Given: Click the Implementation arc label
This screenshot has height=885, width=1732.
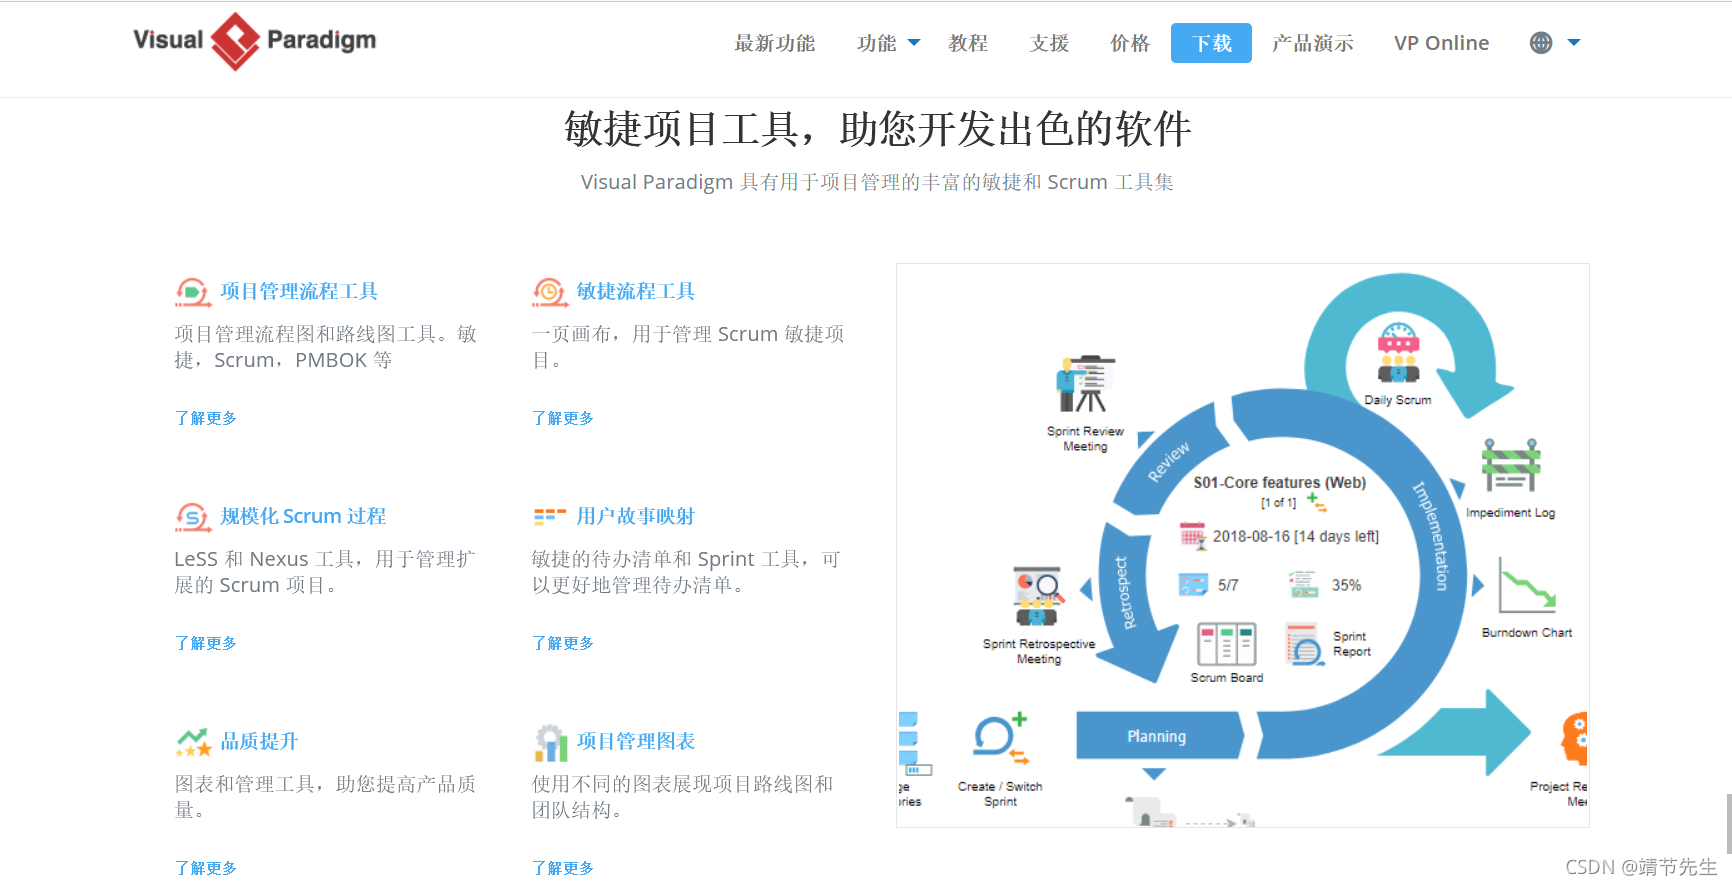Looking at the screenshot, I should click(x=1431, y=536).
